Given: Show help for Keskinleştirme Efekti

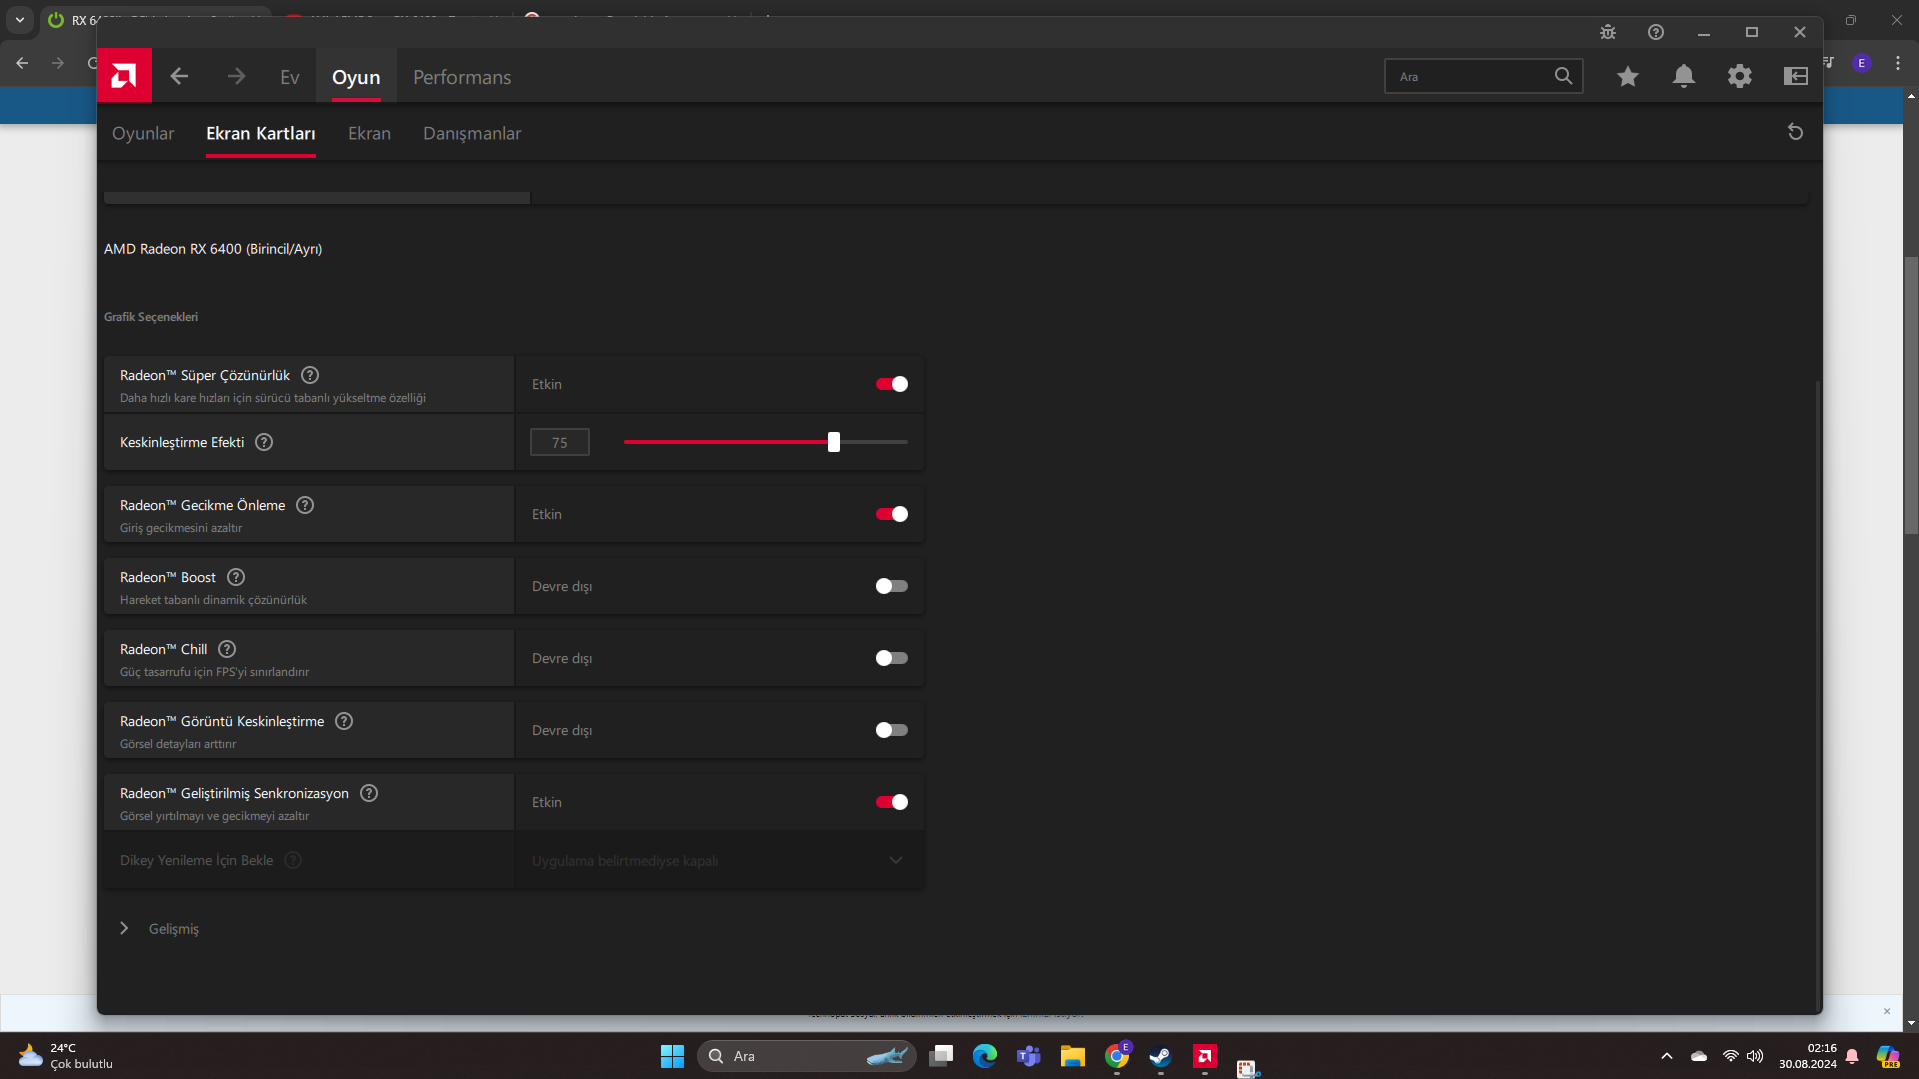Looking at the screenshot, I should (264, 442).
